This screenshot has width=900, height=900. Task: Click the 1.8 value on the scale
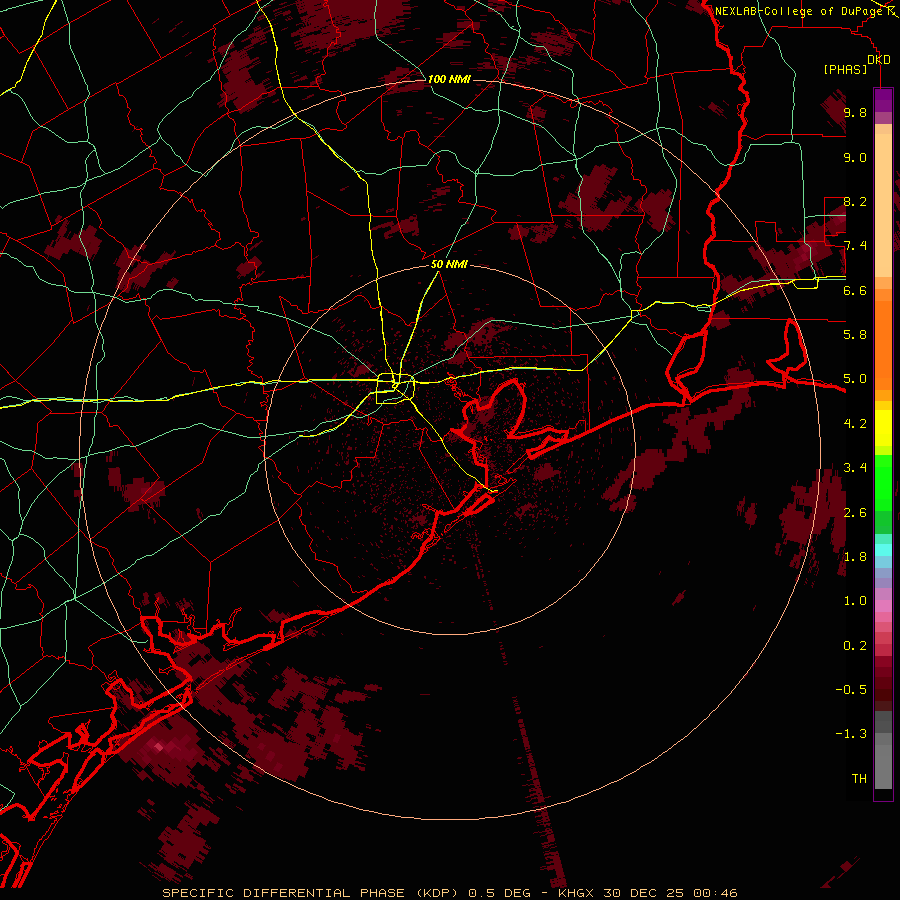pos(855,557)
